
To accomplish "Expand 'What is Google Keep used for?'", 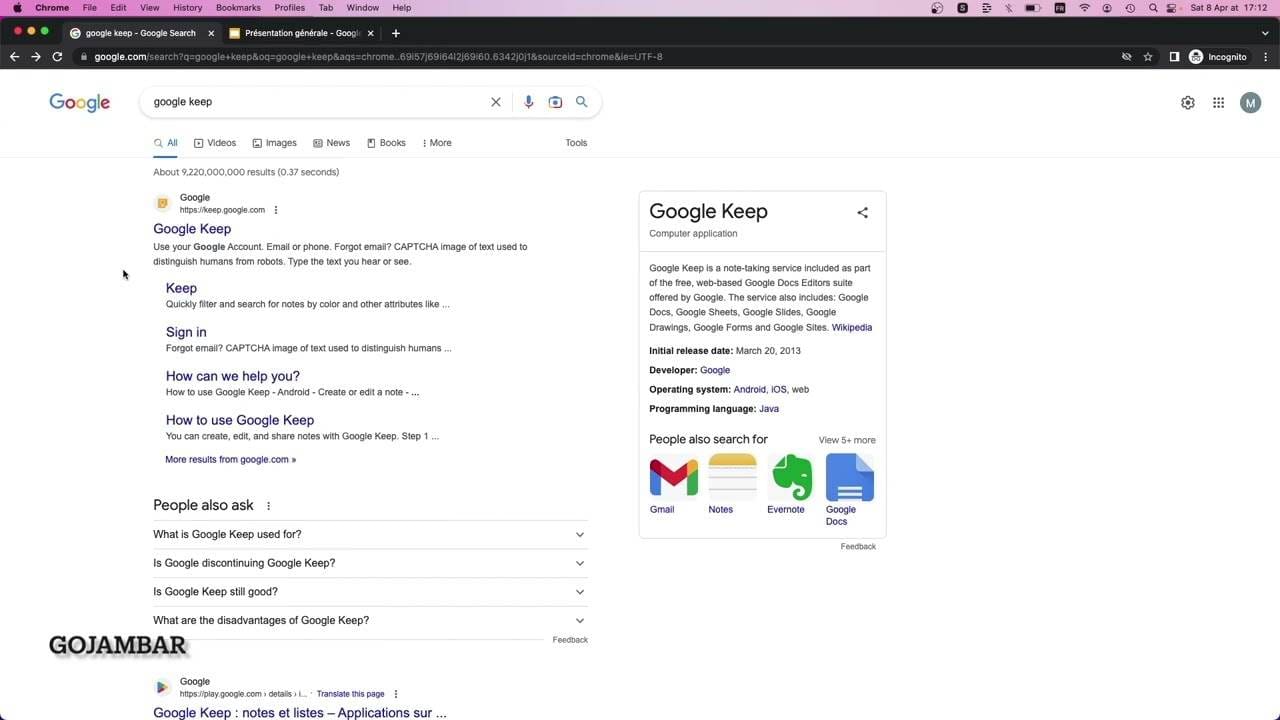I will pyautogui.click(x=370, y=535).
